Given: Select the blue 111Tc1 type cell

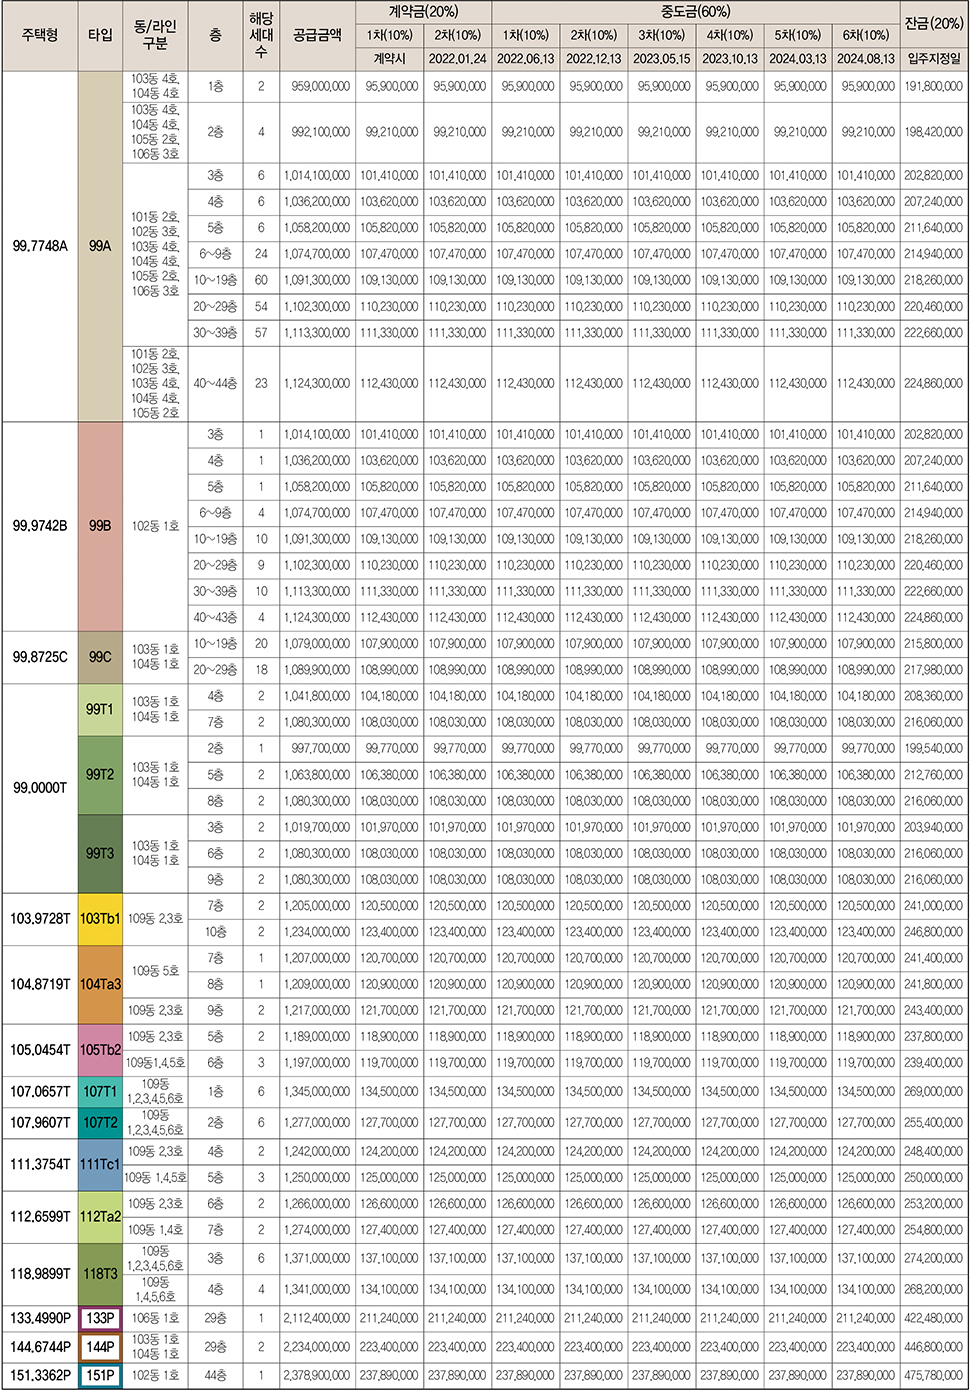Looking at the screenshot, I should click(100, 1165).
